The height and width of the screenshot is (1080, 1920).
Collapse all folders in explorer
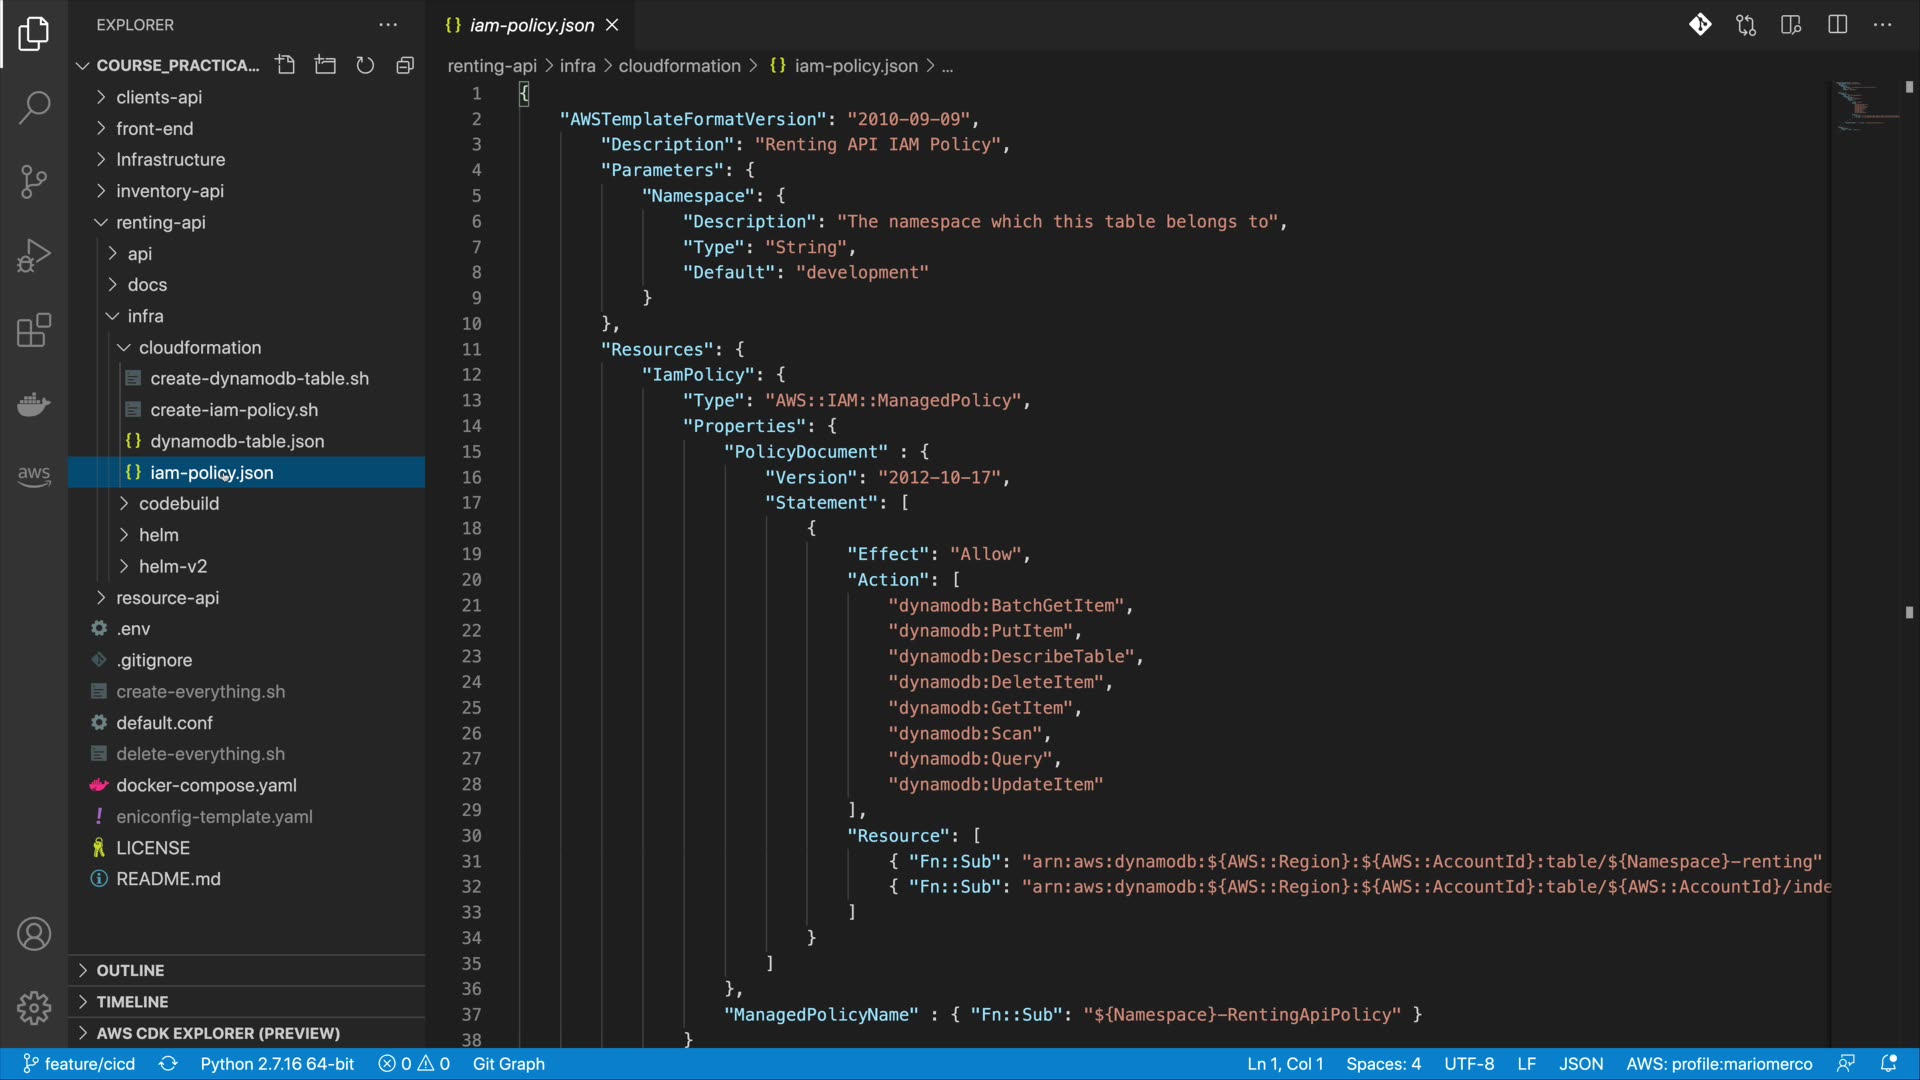point(405,65)
